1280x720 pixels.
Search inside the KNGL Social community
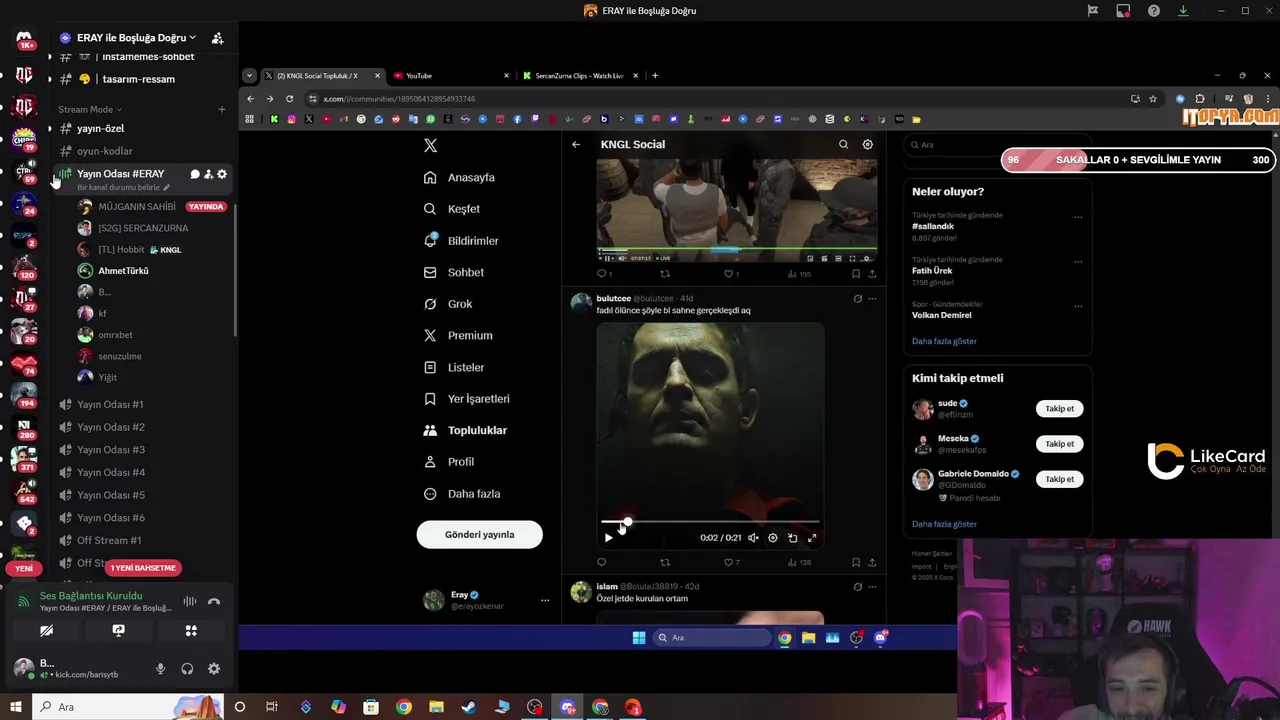[x=843, y=144]
